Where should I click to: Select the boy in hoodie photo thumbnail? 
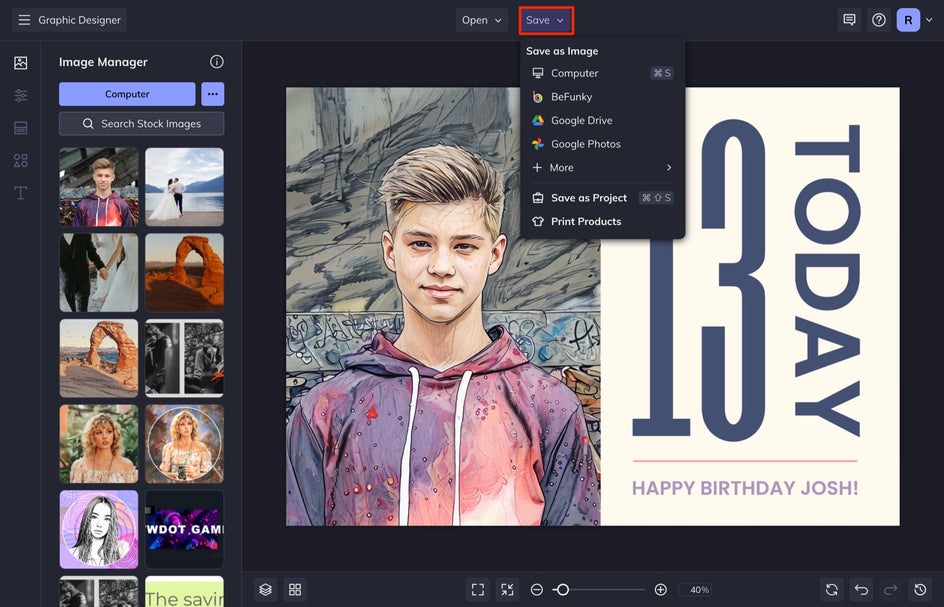point(99,187)
